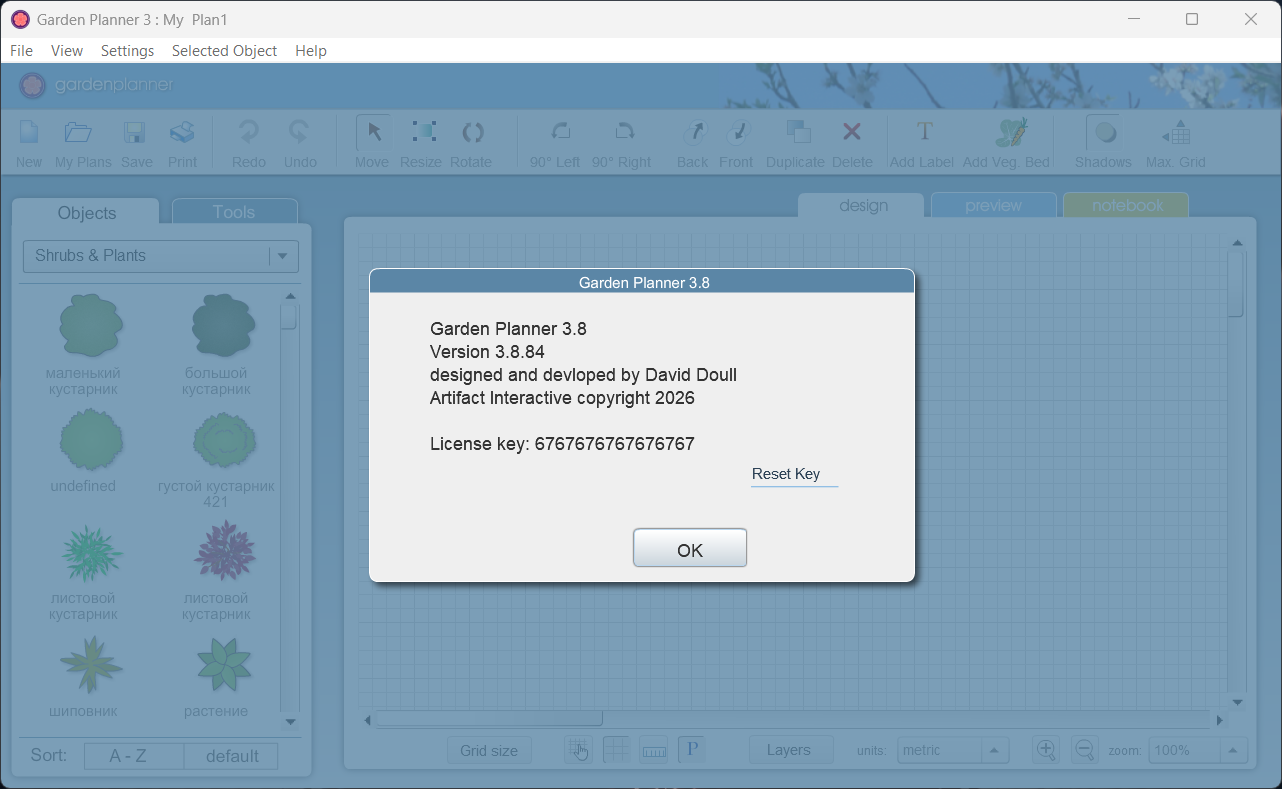Select the undefined shrub thumbnail
1282x789 pixels.
pyautogui.click(x=91, y=439)
